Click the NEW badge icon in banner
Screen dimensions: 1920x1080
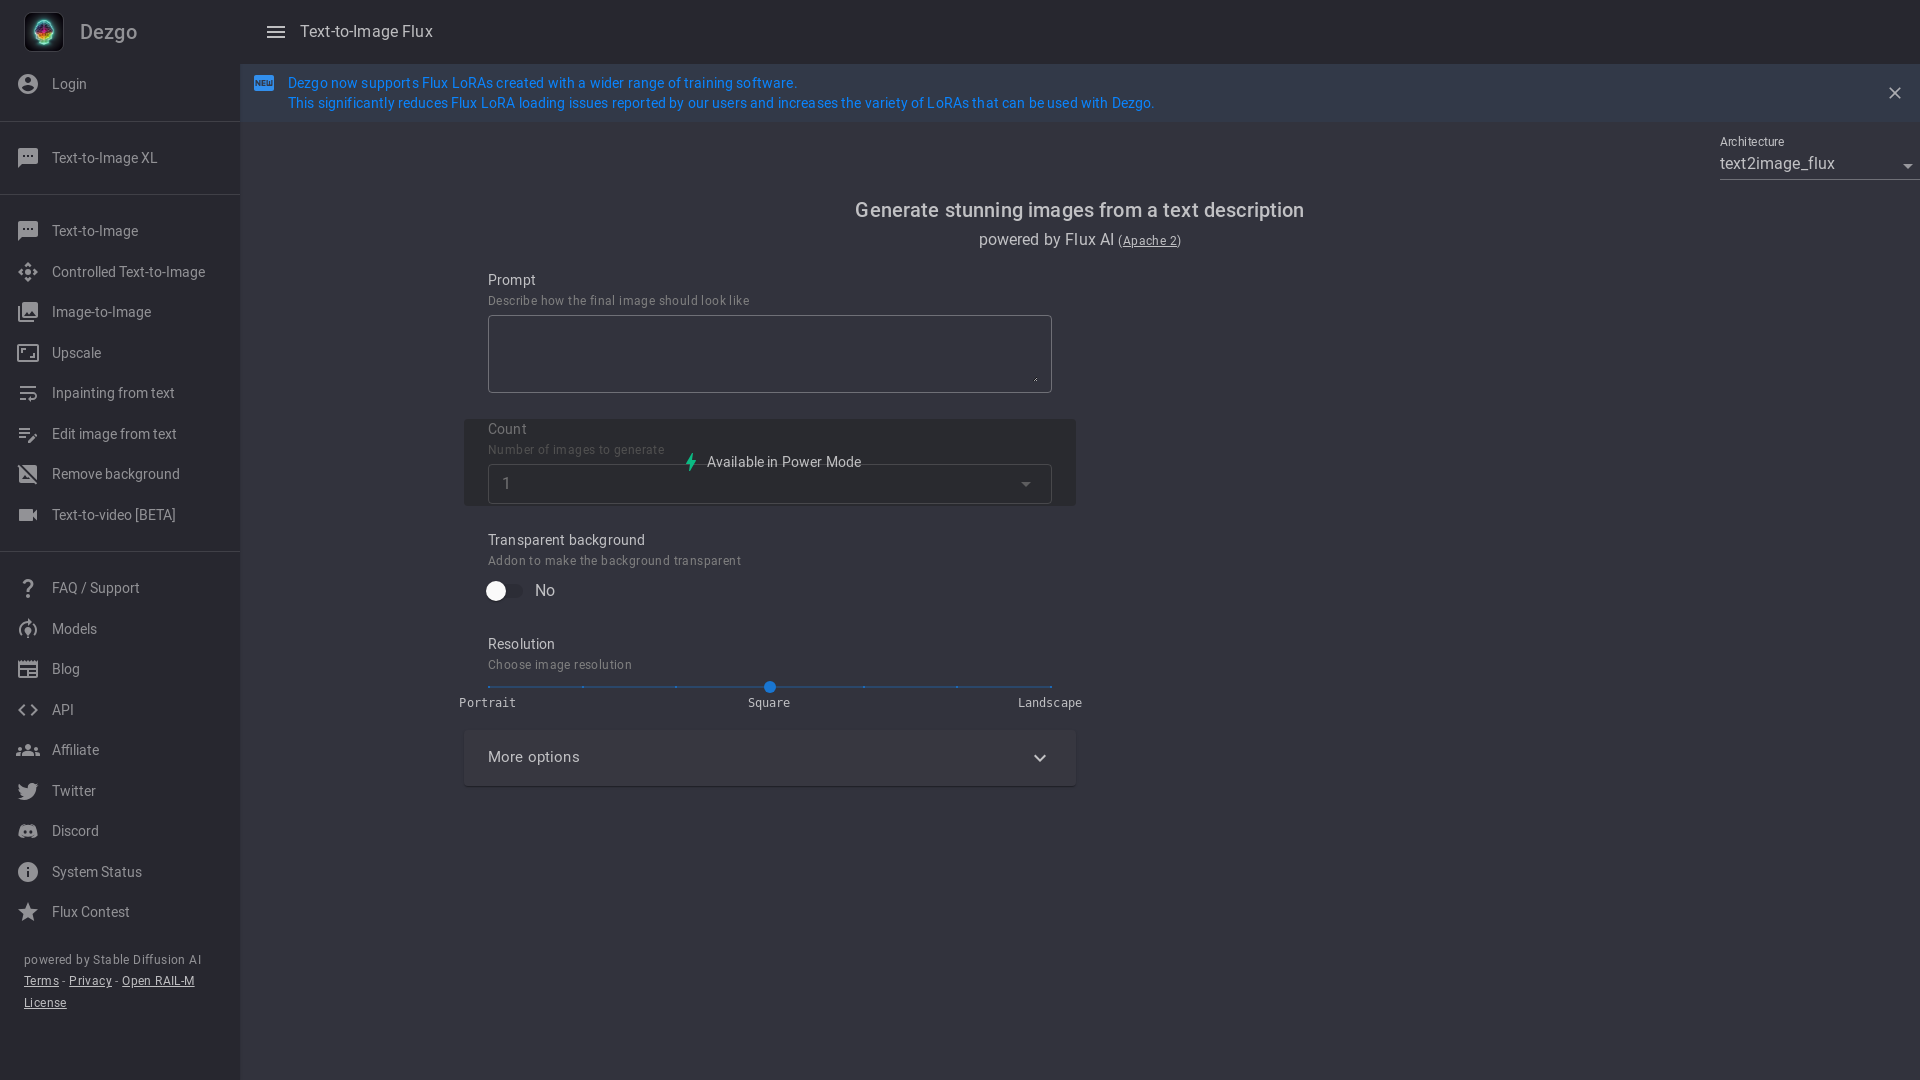(x=264, y=83)
